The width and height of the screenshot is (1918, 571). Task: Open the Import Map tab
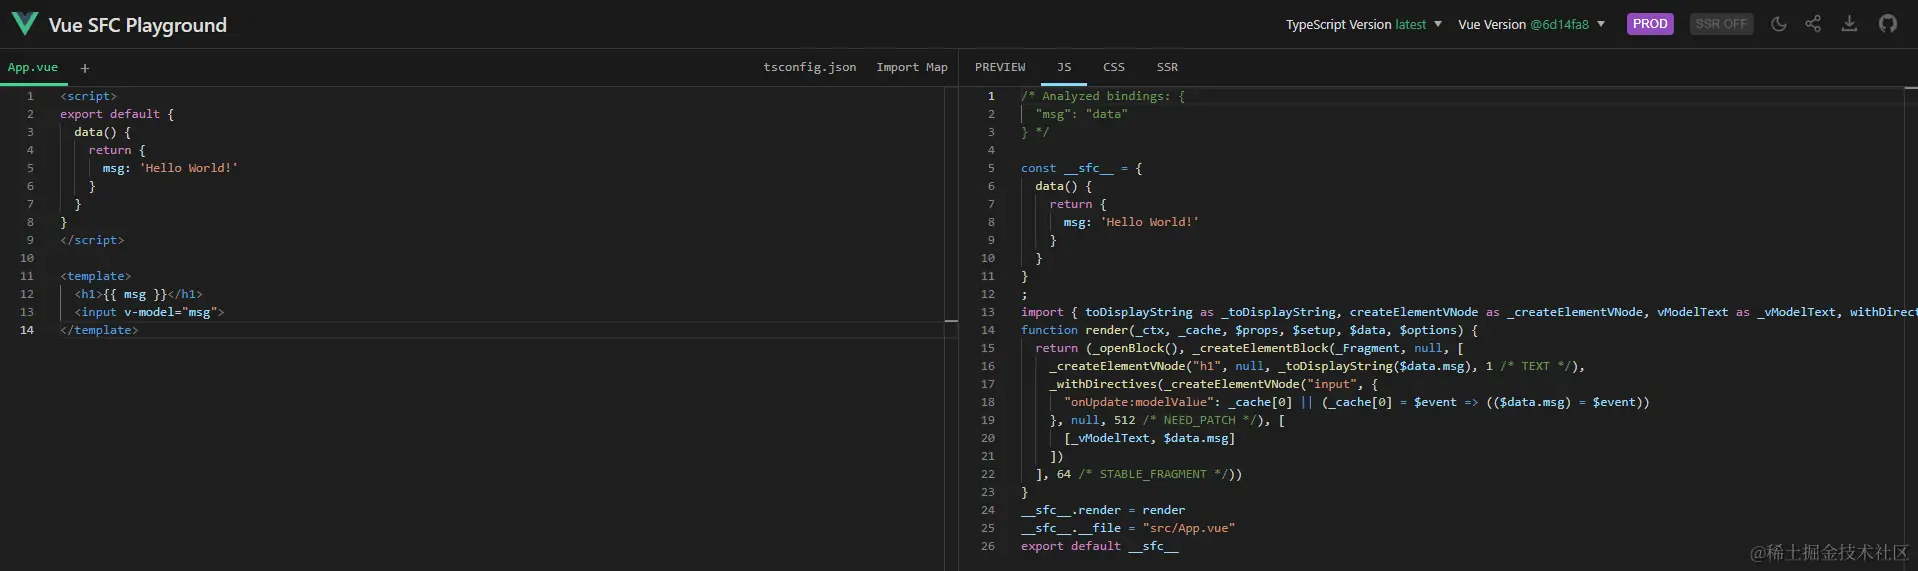[x=912, y=67]
